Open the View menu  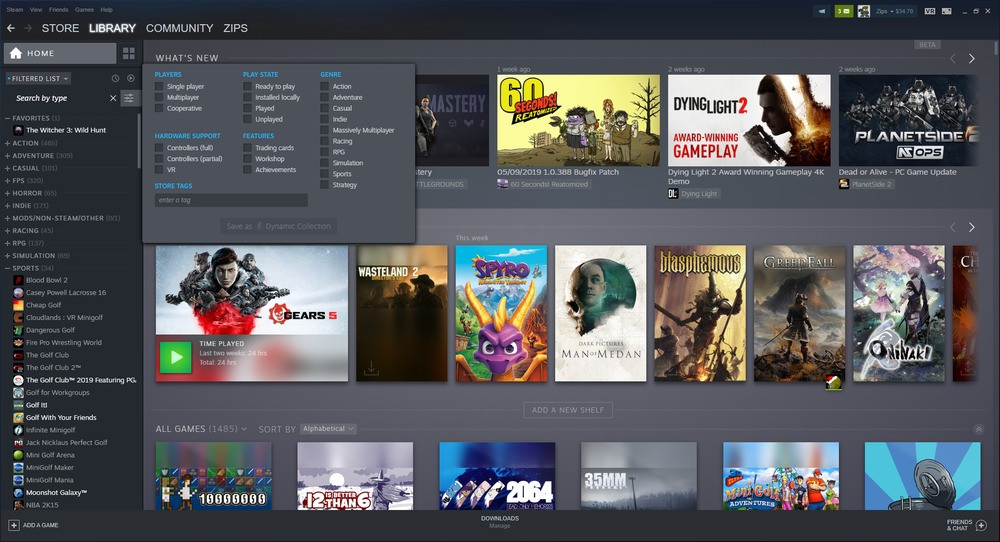[36, 10]
